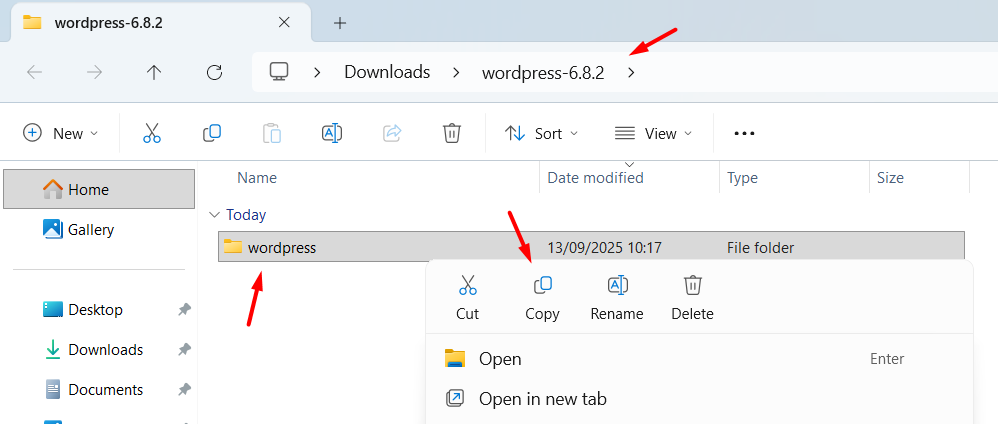Click the Delete trash icon in toolbar
Image resolution: width=998 pixels, height=424 pixels.
[452, 133]
